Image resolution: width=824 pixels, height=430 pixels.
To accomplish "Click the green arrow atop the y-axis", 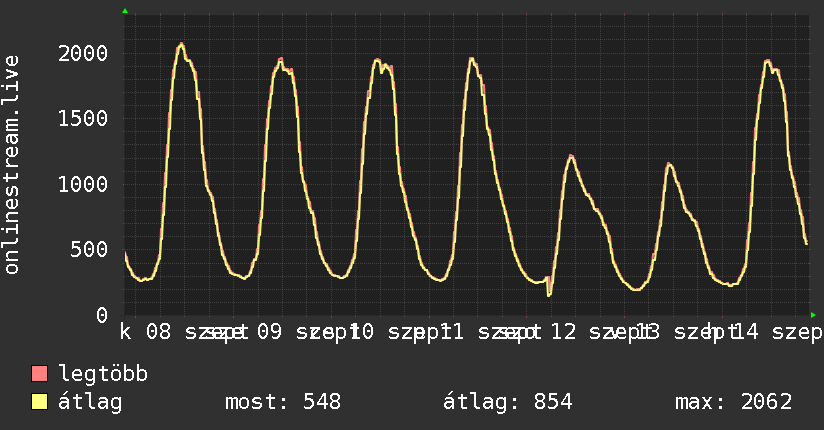I will 125,11.
